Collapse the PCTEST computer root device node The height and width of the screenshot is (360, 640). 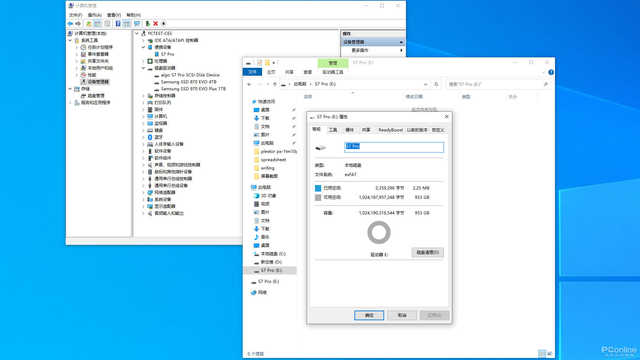(x=137, y=33)
